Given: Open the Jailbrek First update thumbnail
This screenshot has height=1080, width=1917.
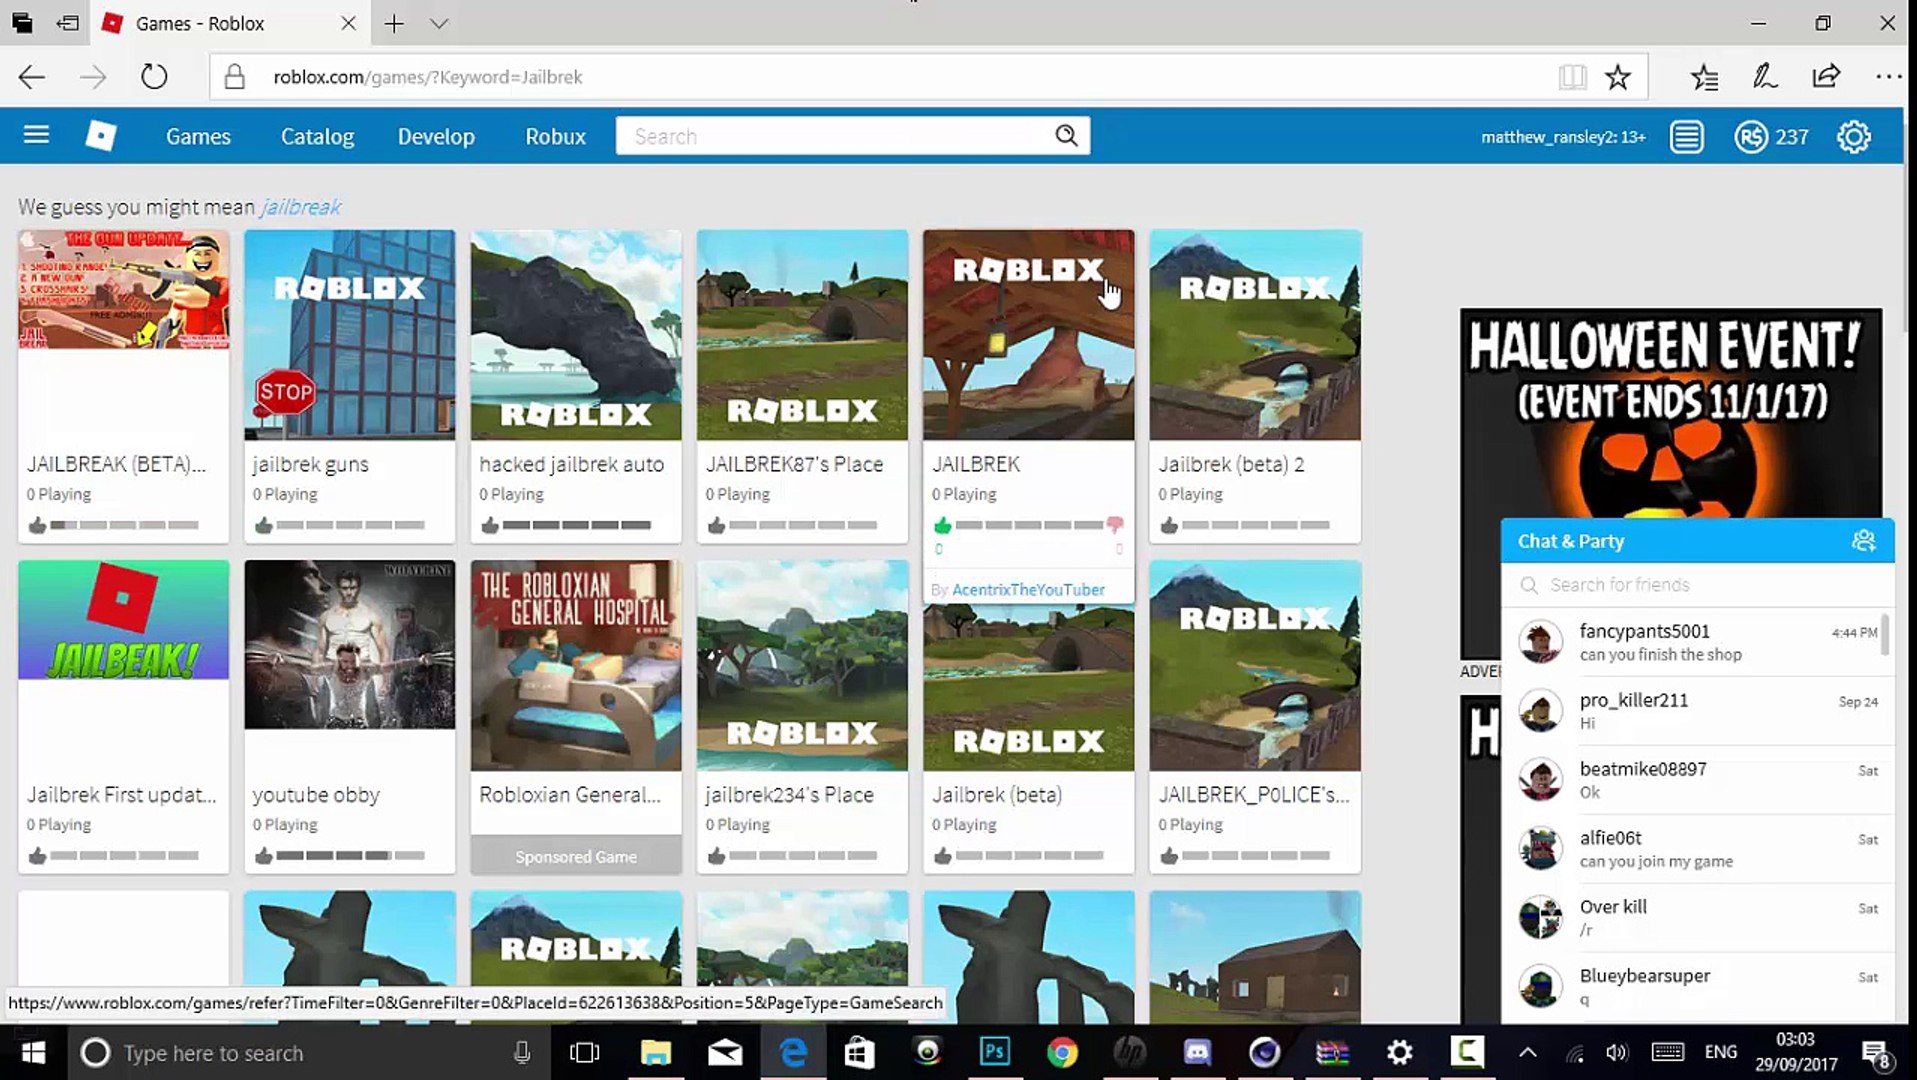Looking at the screenshot, I should coord(123,620).
